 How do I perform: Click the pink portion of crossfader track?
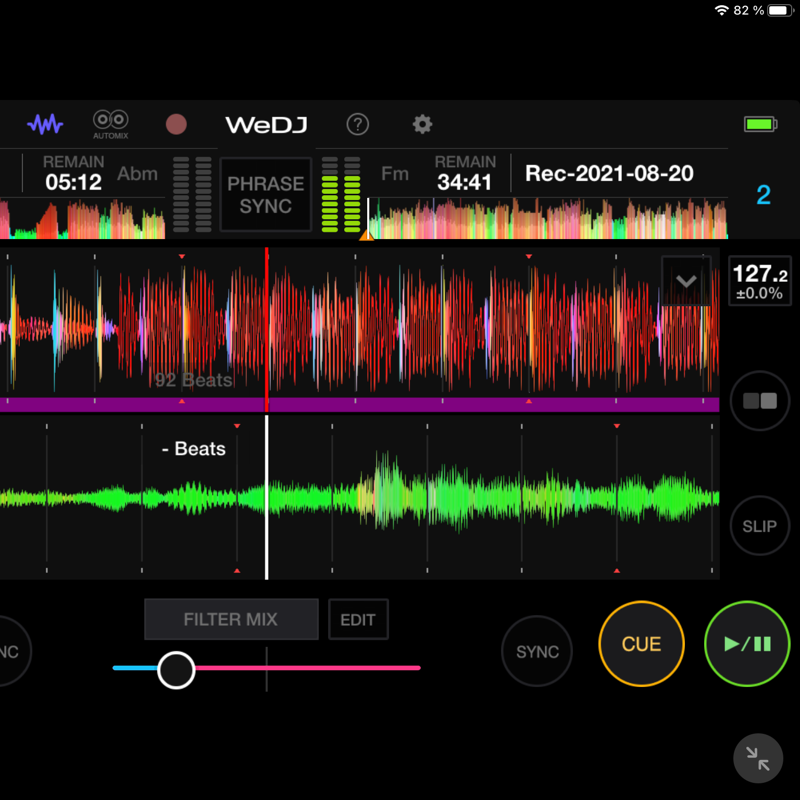[x=308, y=668]
